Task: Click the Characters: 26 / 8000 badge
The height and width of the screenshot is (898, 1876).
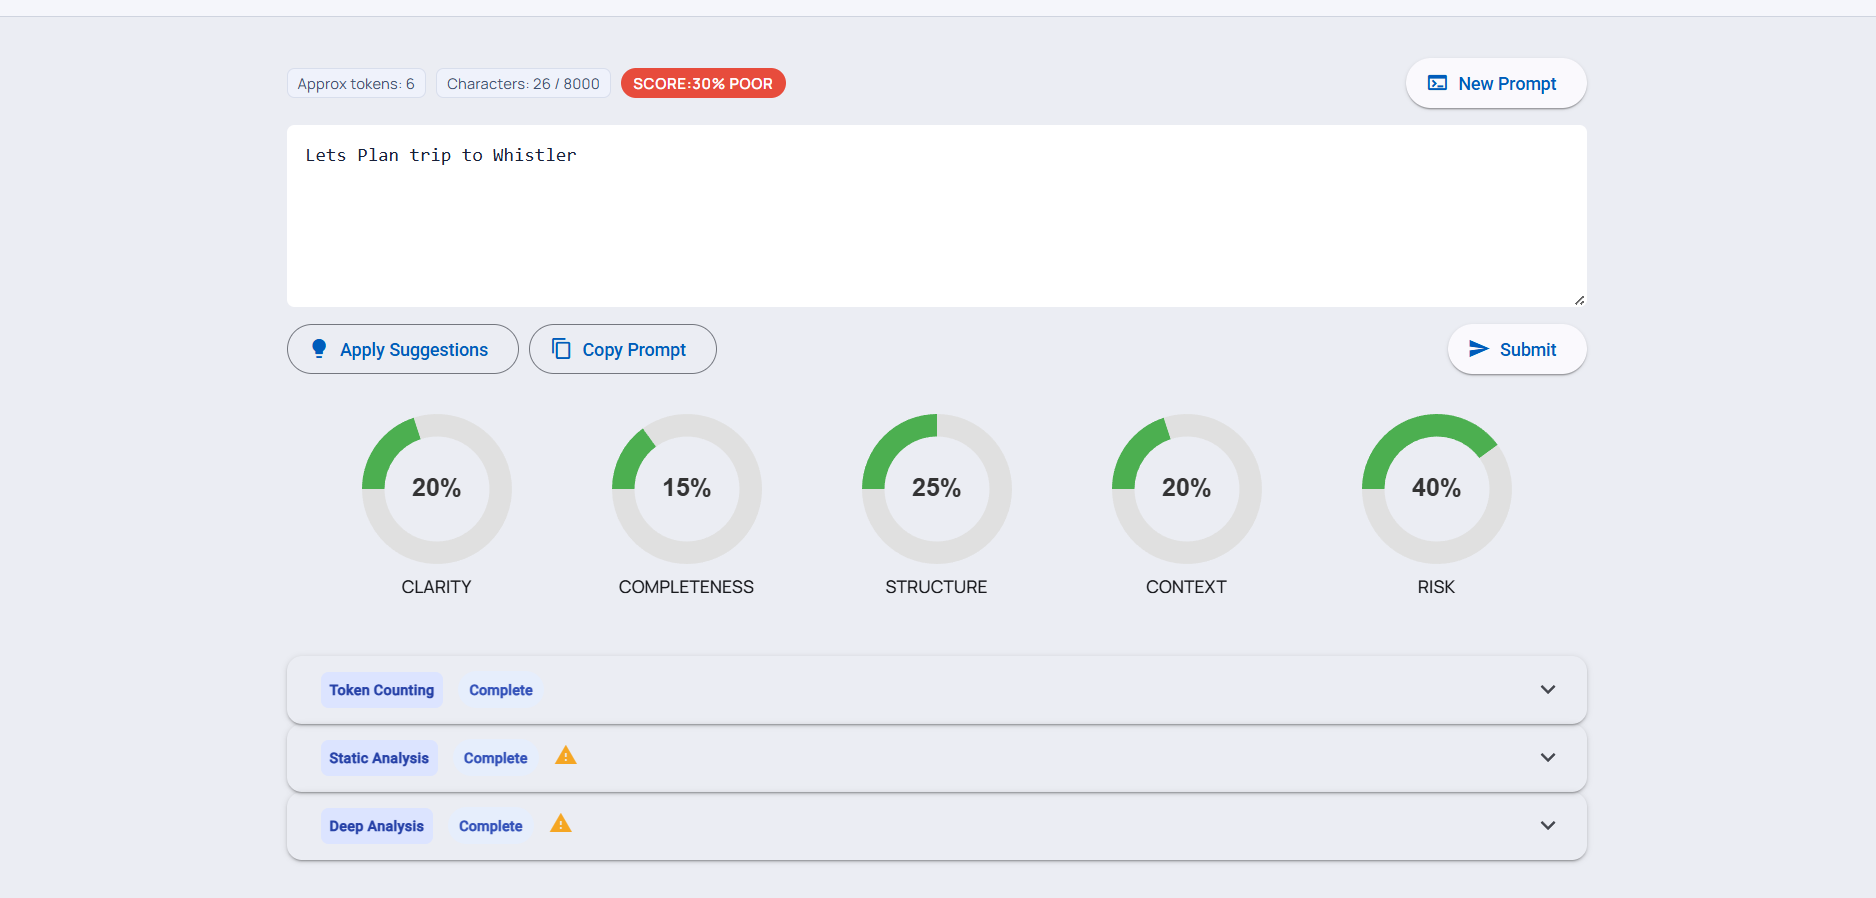Action: 523,83
